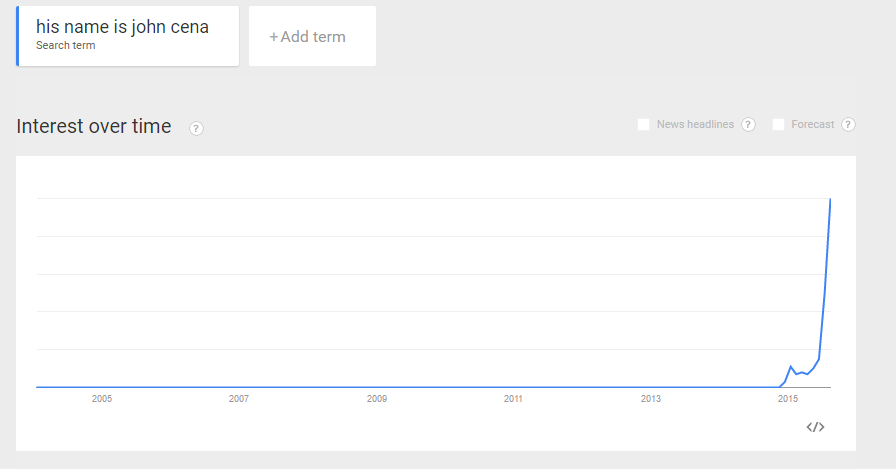Click the 2011 year label on the axis
This screenshot has height=469, width=896.
(x=513, y=399)
